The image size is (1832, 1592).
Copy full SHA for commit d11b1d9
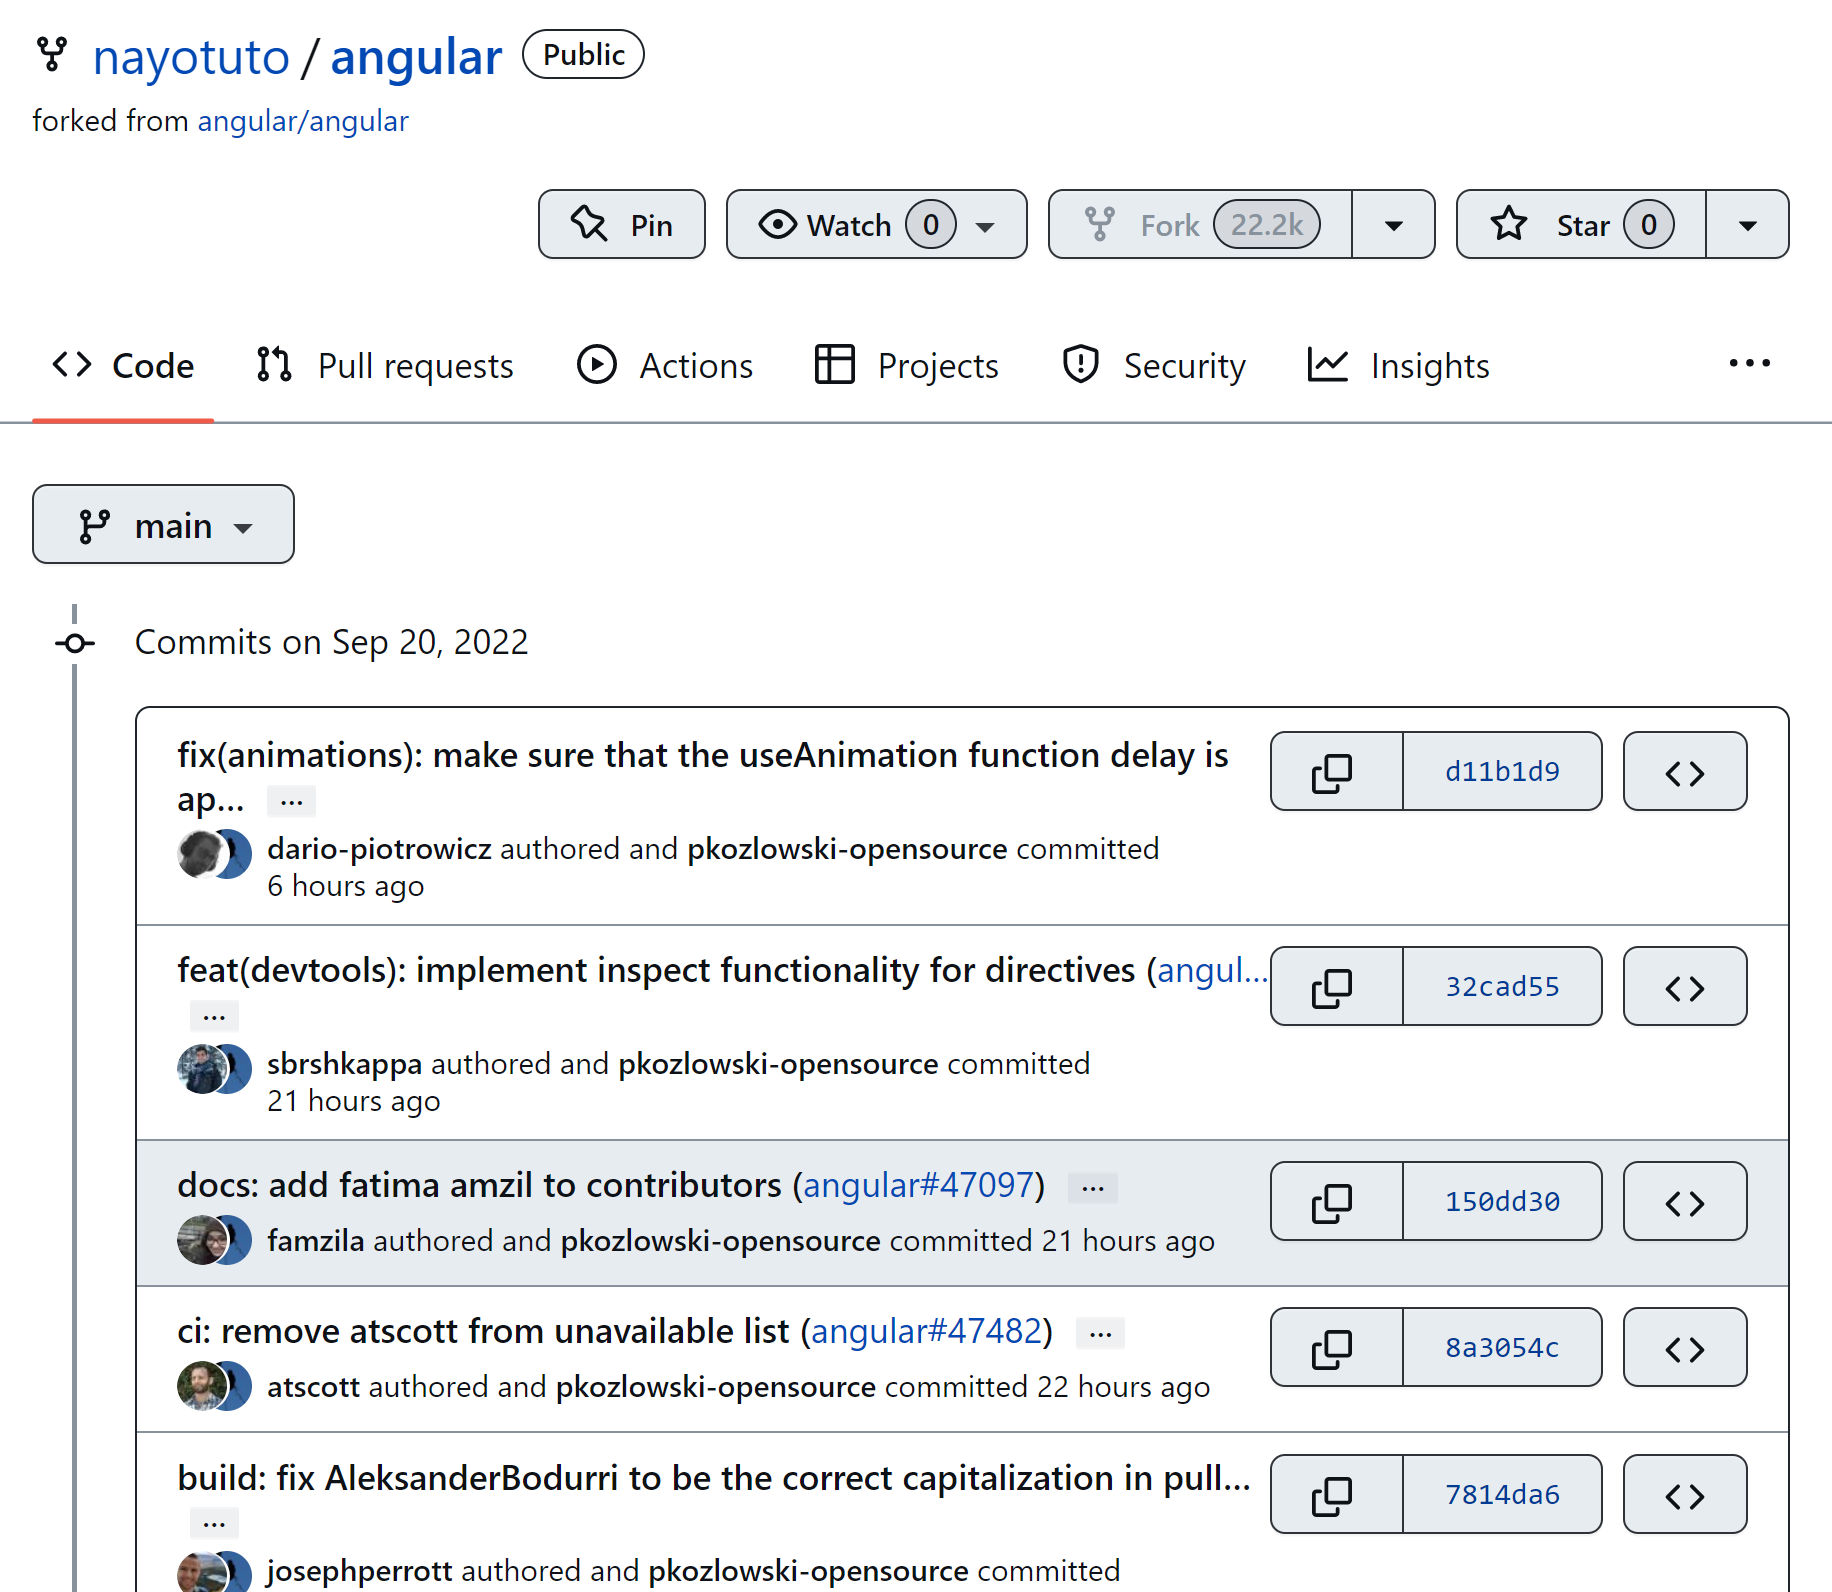[1336, 771]
